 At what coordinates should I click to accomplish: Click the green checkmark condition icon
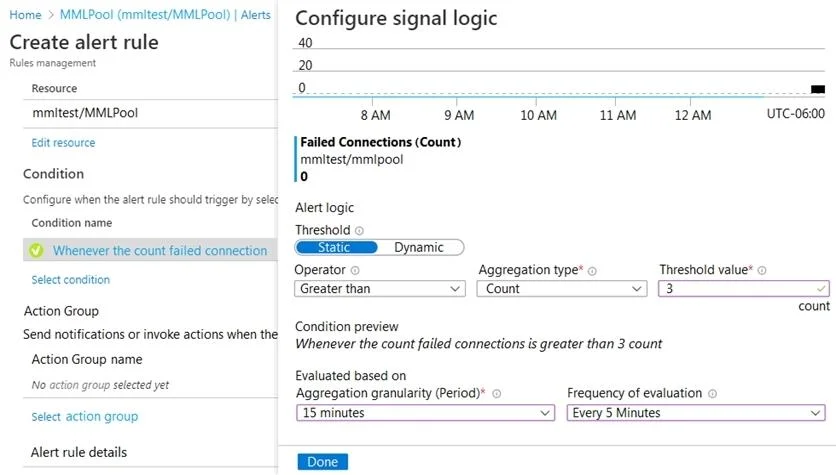click(x=36, y=251)
